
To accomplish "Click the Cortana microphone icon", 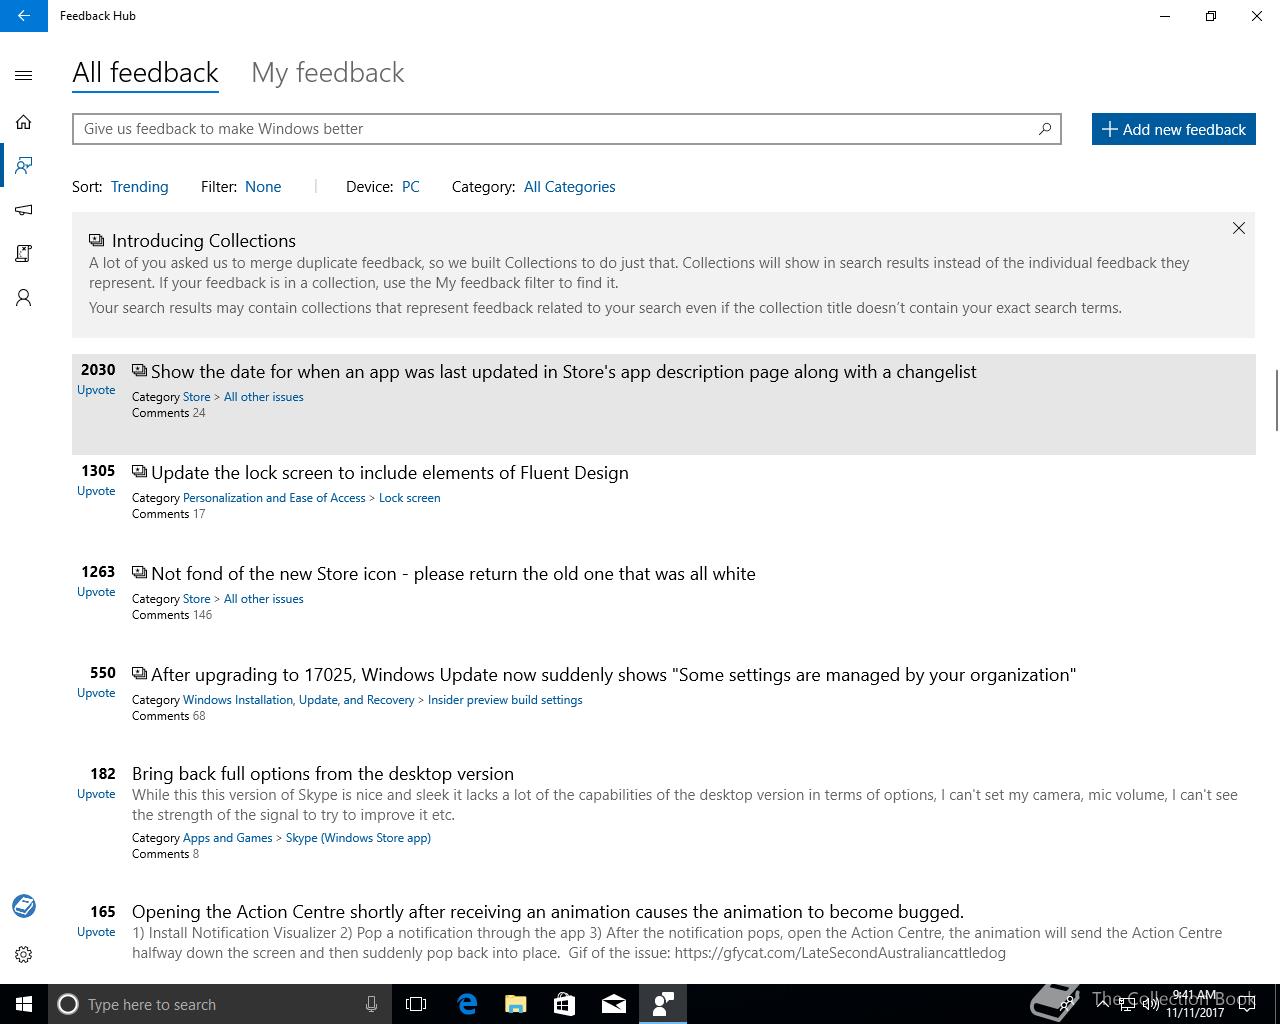I will (371, 1004).
